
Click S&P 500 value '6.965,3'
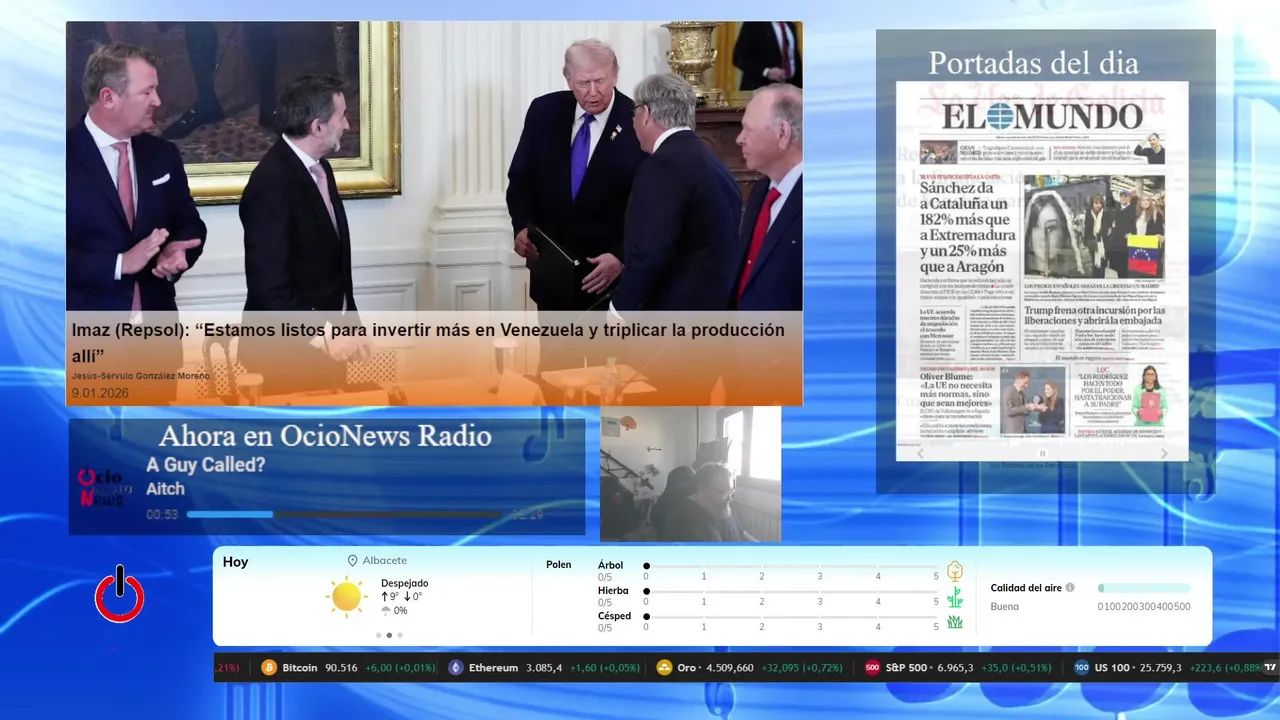click(x=955, y=668)
